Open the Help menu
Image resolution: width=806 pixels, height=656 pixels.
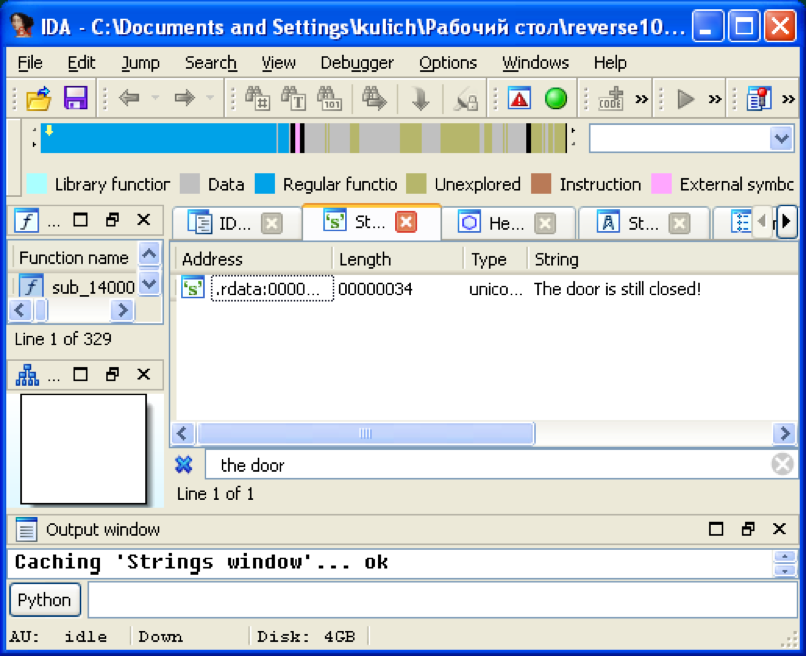610,63
